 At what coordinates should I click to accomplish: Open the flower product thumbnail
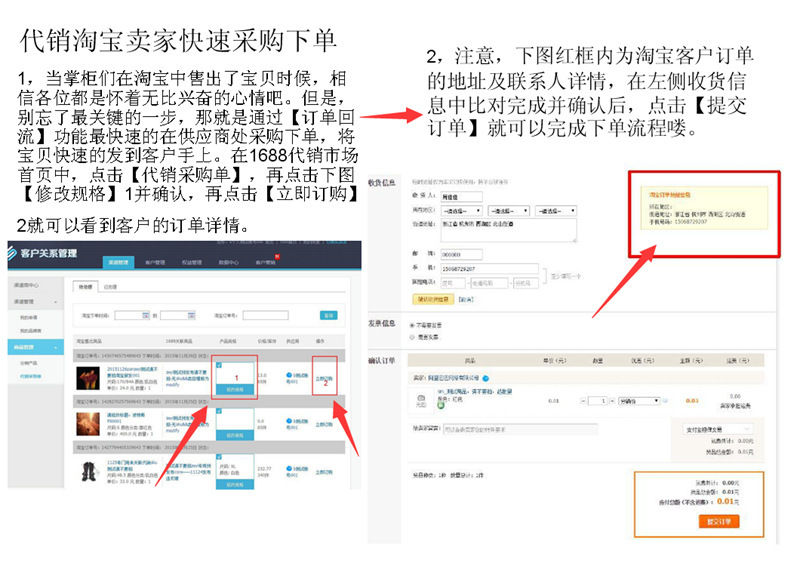point(88,378)
